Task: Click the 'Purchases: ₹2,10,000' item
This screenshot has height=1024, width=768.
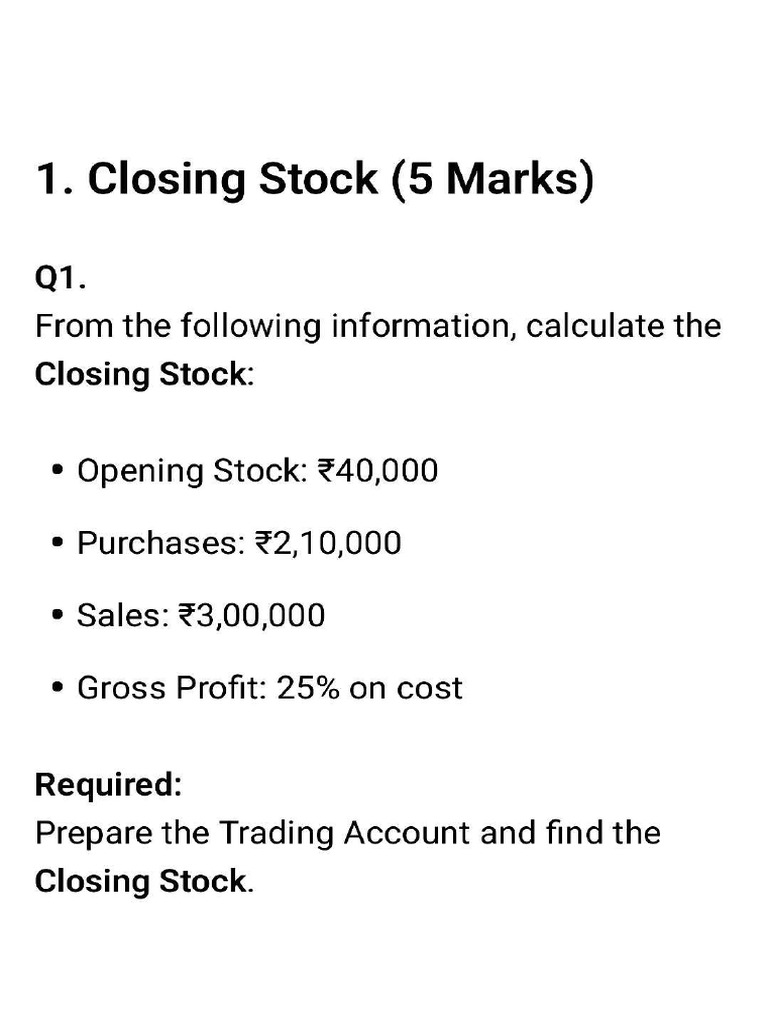Action: (239, 543)
